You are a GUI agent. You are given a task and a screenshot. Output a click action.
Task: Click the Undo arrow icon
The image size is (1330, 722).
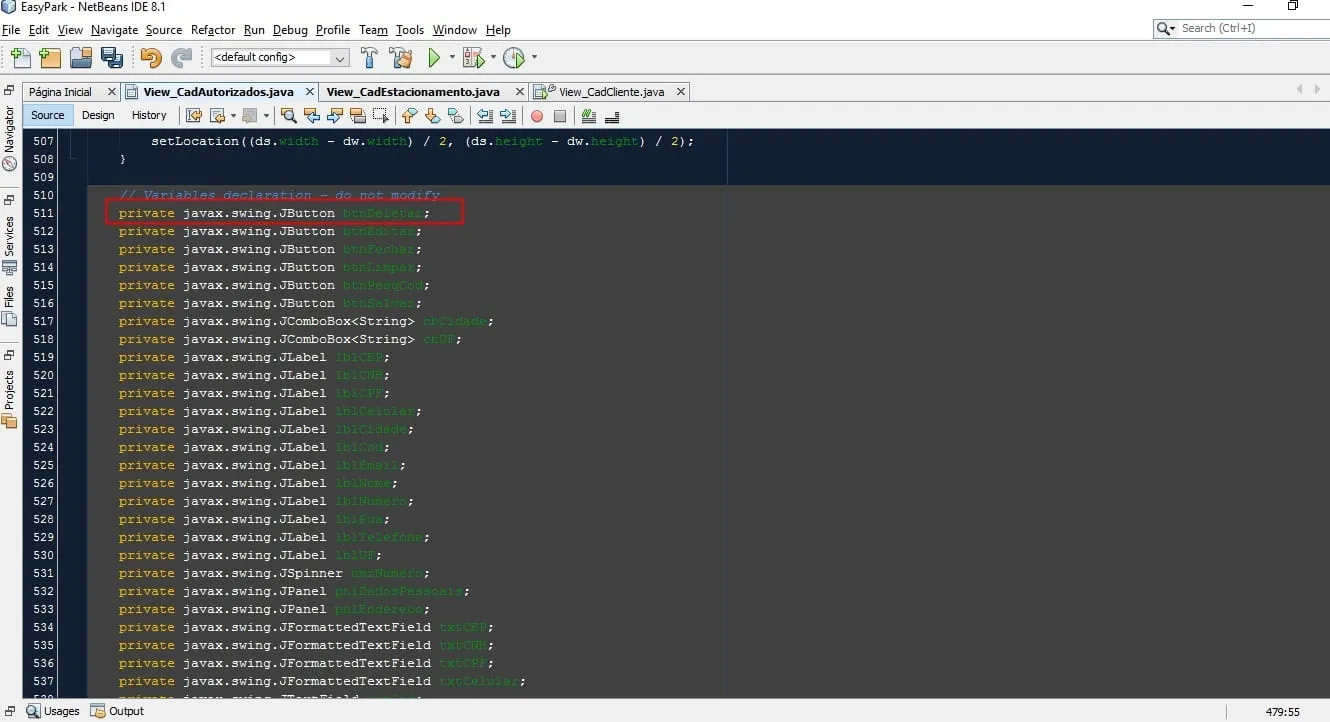(151, 58)
